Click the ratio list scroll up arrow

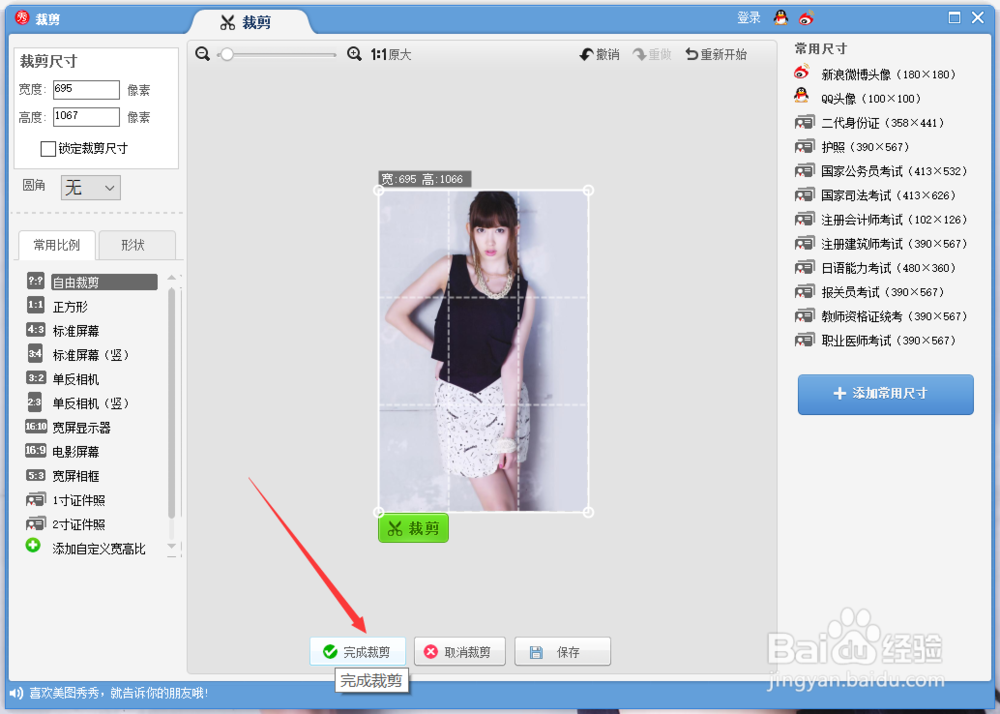click(x=172, y=278)
